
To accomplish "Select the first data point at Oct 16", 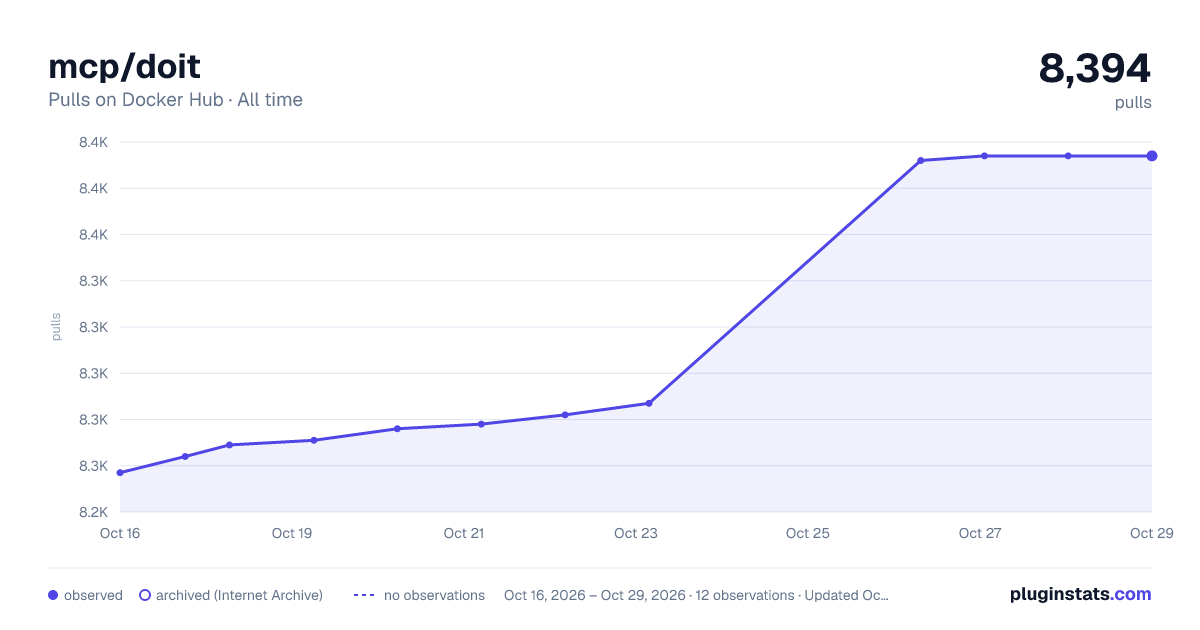I will [x=120, y=473].
